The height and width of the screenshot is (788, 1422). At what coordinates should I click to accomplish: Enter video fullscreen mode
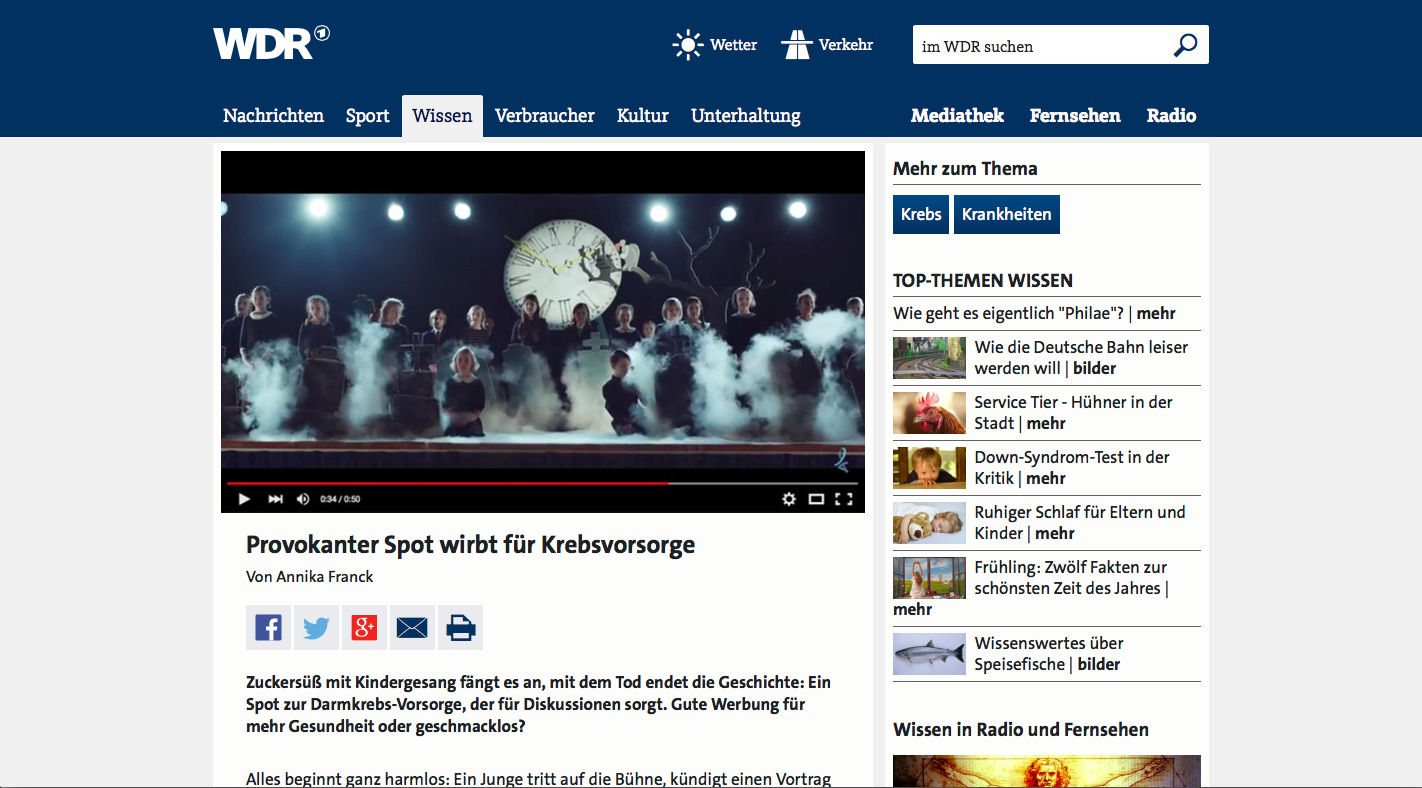[x=844, y=499]
